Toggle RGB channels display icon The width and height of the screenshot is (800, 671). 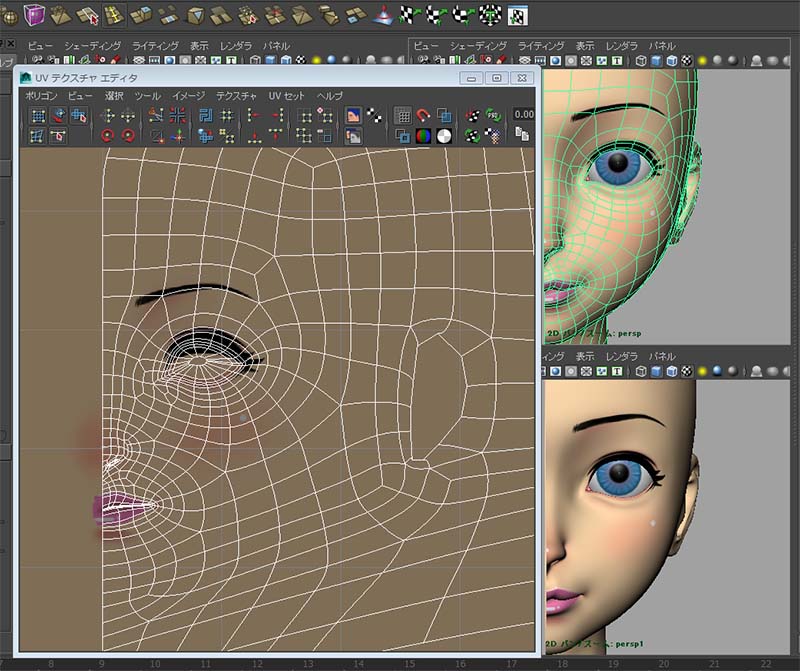coord(423,136)
